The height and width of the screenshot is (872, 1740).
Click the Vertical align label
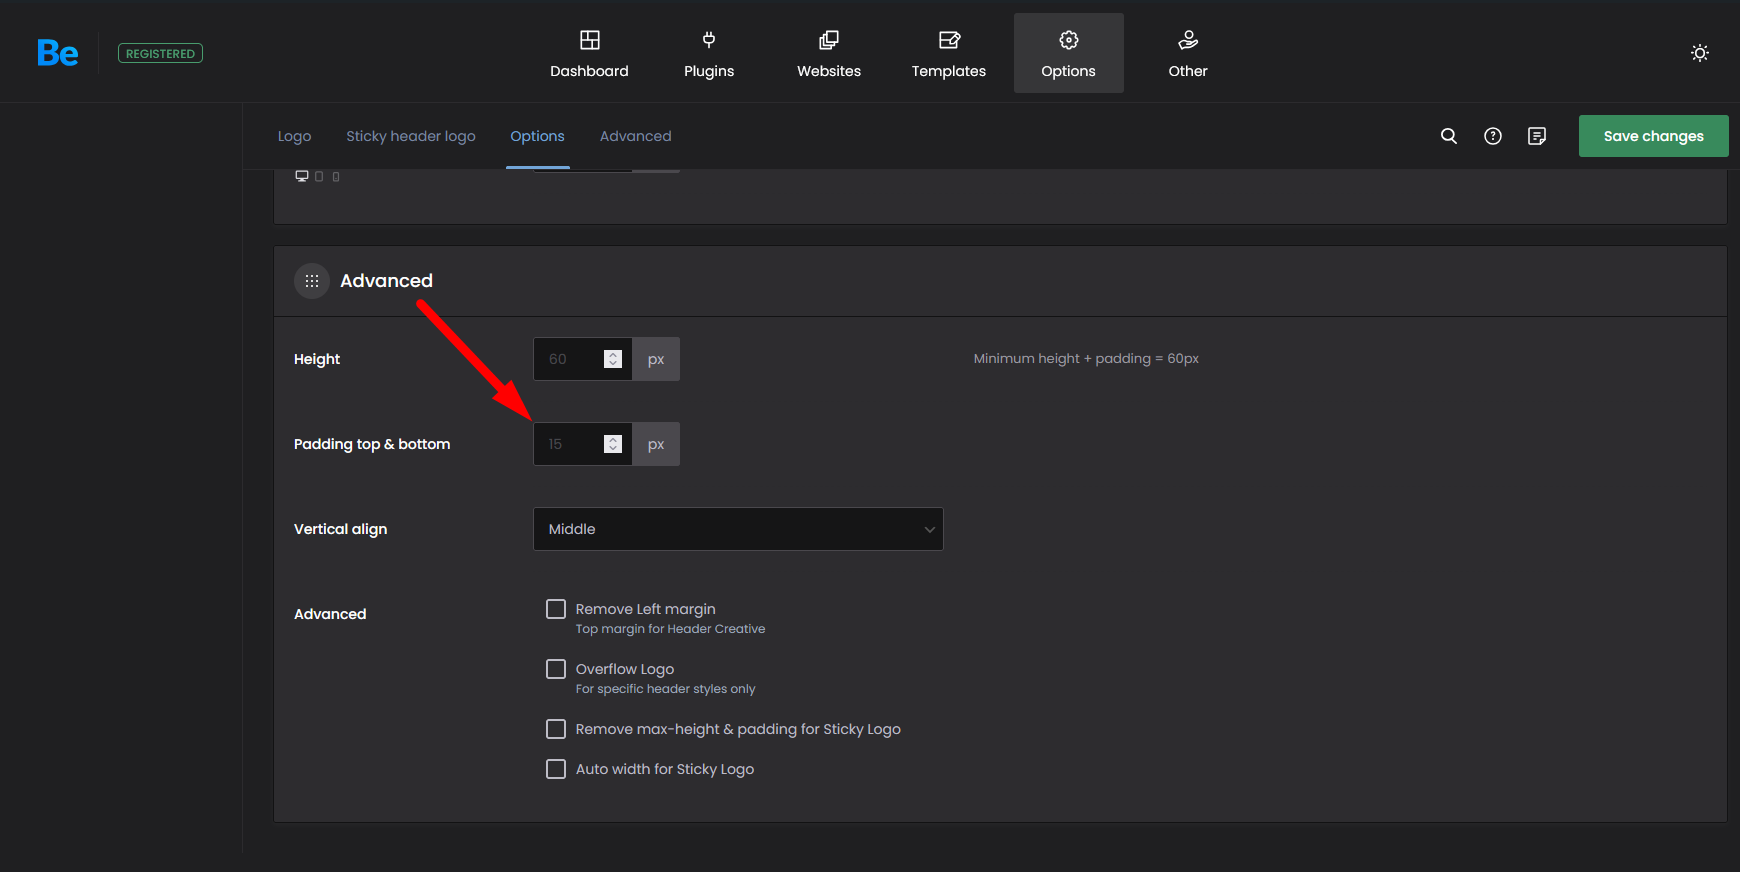[340, 529]
